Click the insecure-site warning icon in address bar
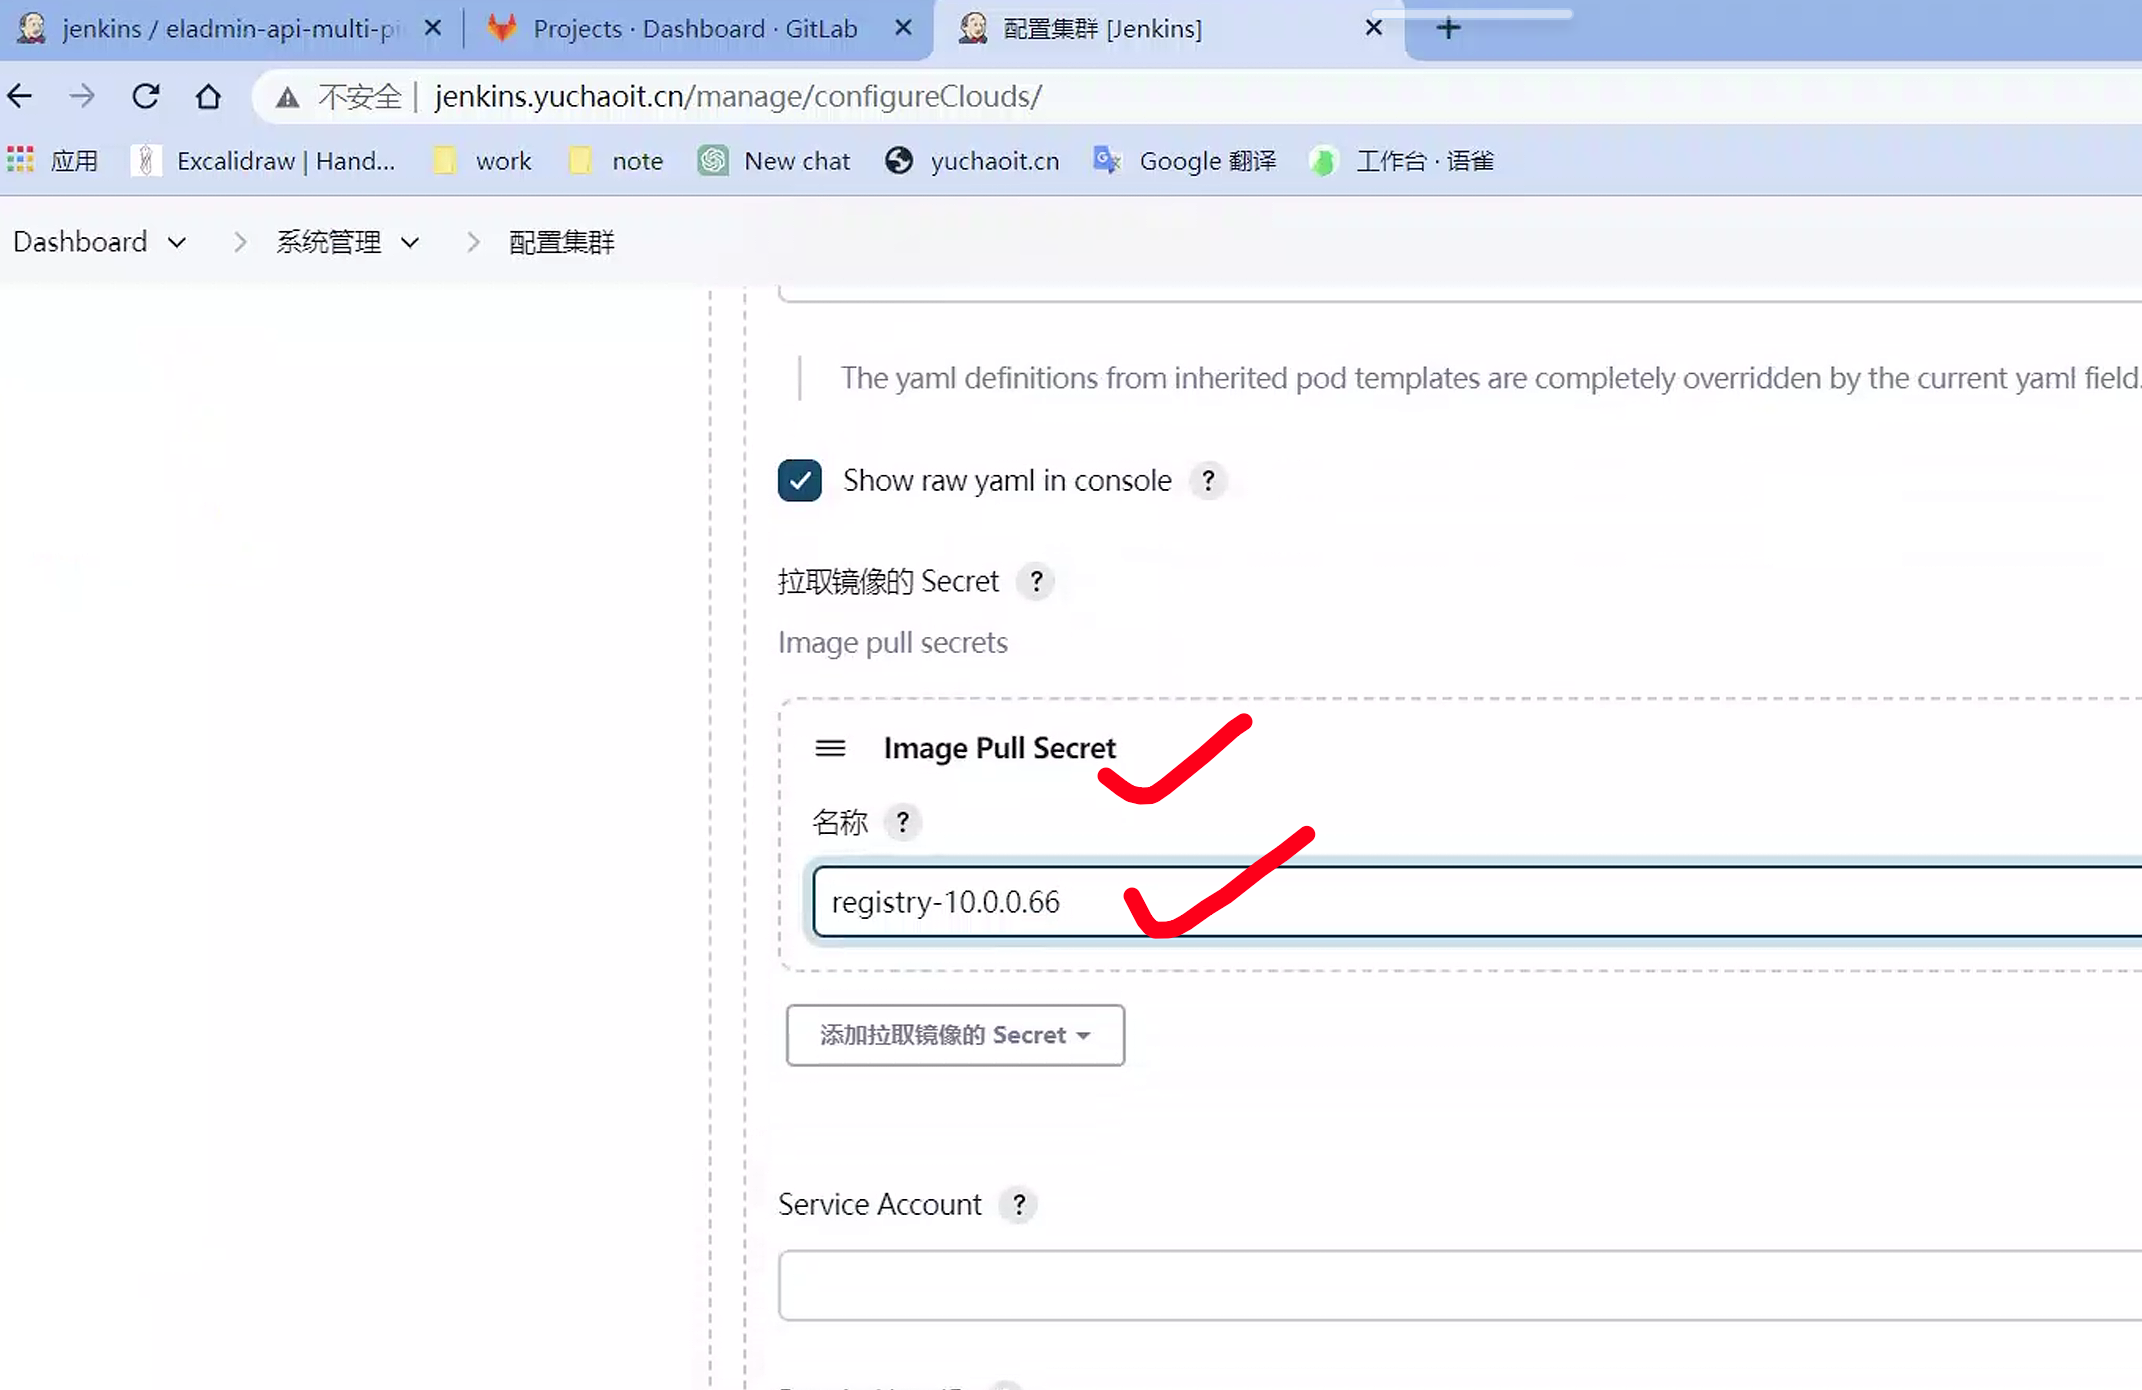Image resolution: width=2142 pixels, height=1390 pixels. (288, 97)
